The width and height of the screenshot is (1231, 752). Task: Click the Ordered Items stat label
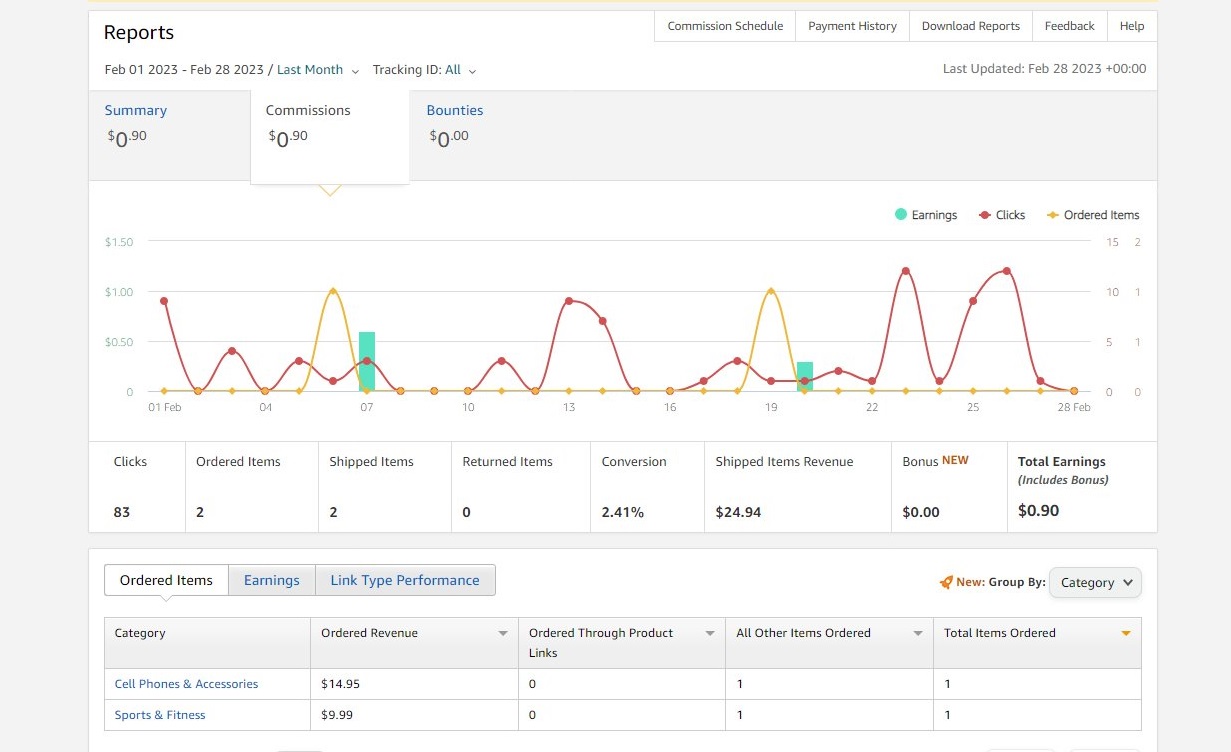tap(238, 462)
